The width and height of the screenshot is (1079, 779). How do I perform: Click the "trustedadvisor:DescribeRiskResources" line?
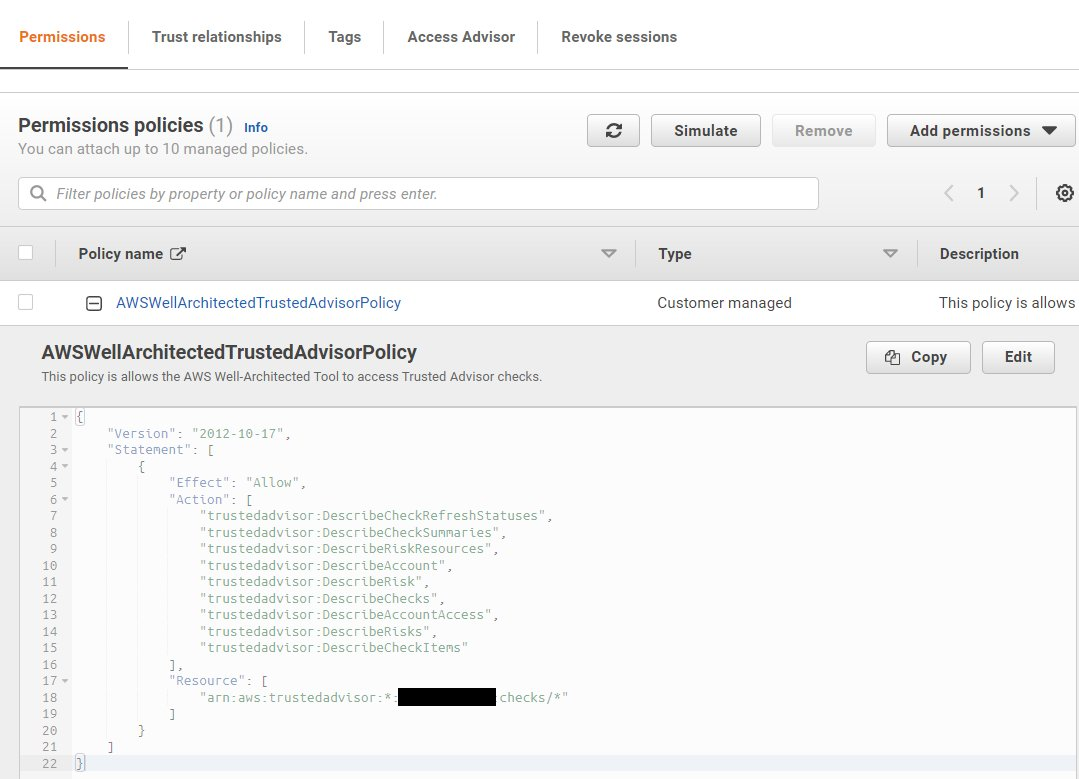click(349, 549)
